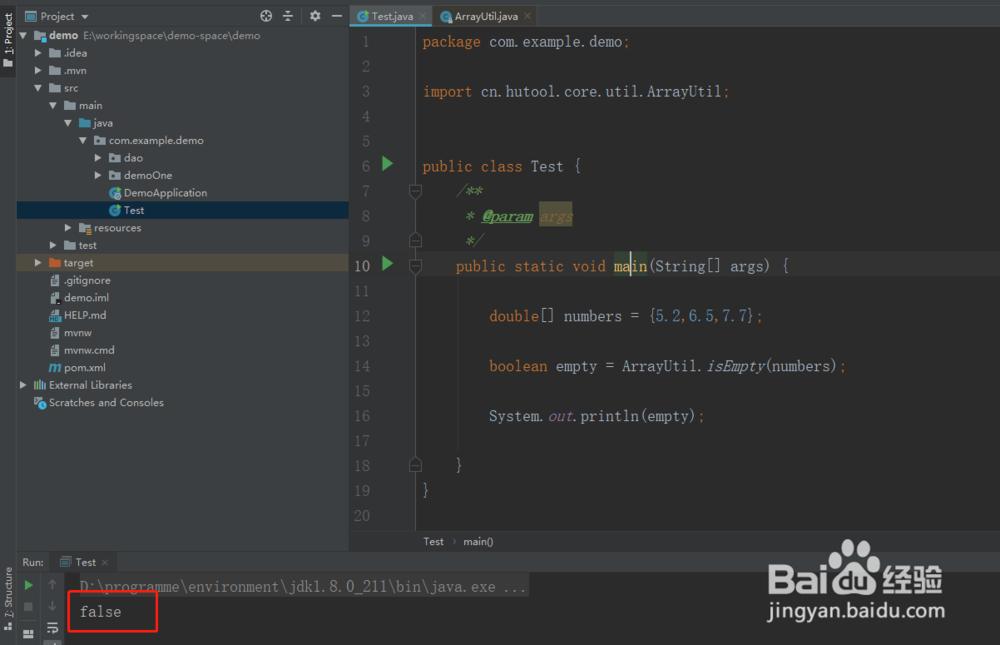Click the locate/scroll-from-source target icon
1000x645 pixels.
point(266,16)
